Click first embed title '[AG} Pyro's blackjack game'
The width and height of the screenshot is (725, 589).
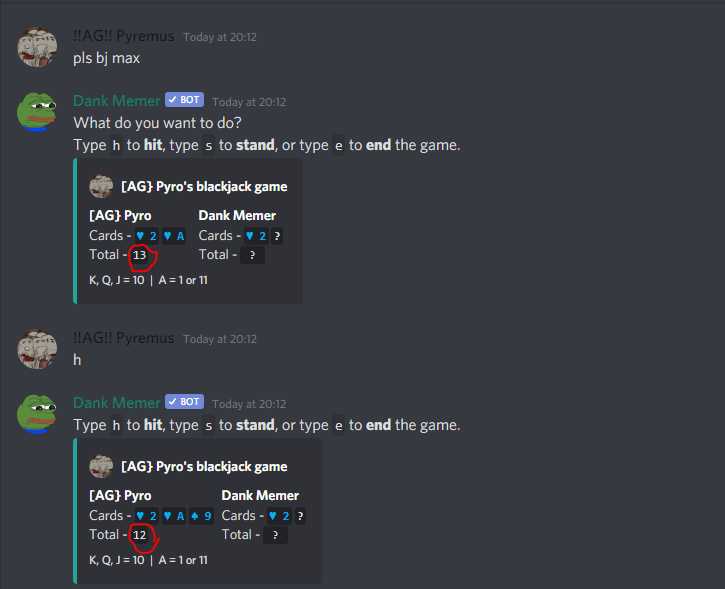[x=204, y=187]
